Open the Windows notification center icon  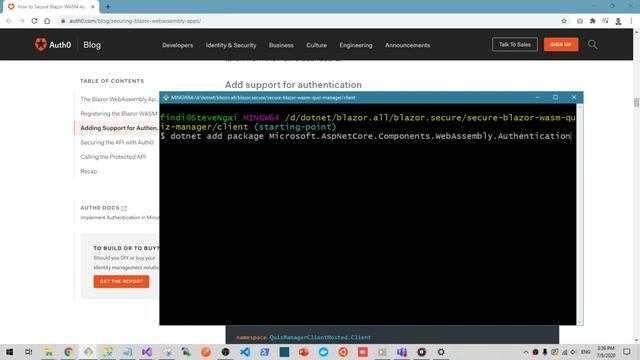click(x=627, y=352)
